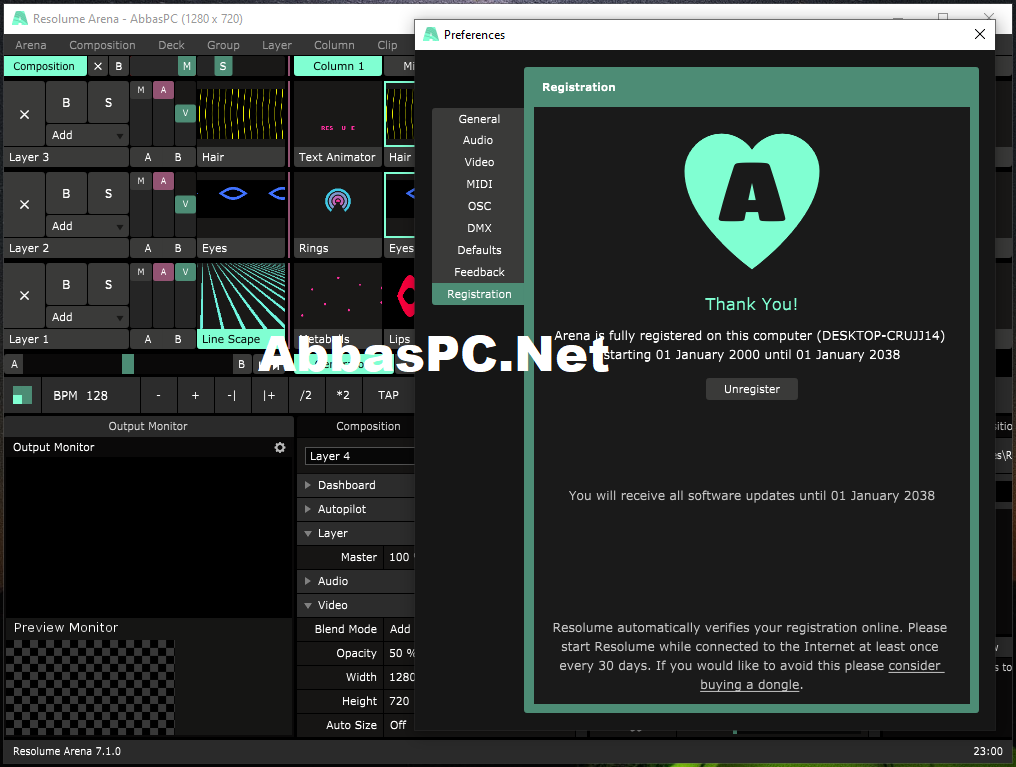The width and height of the screenshot is (1016, 767).
Task: Assign Layer 3 to crossfader A
Action: [x=148, y=157]
